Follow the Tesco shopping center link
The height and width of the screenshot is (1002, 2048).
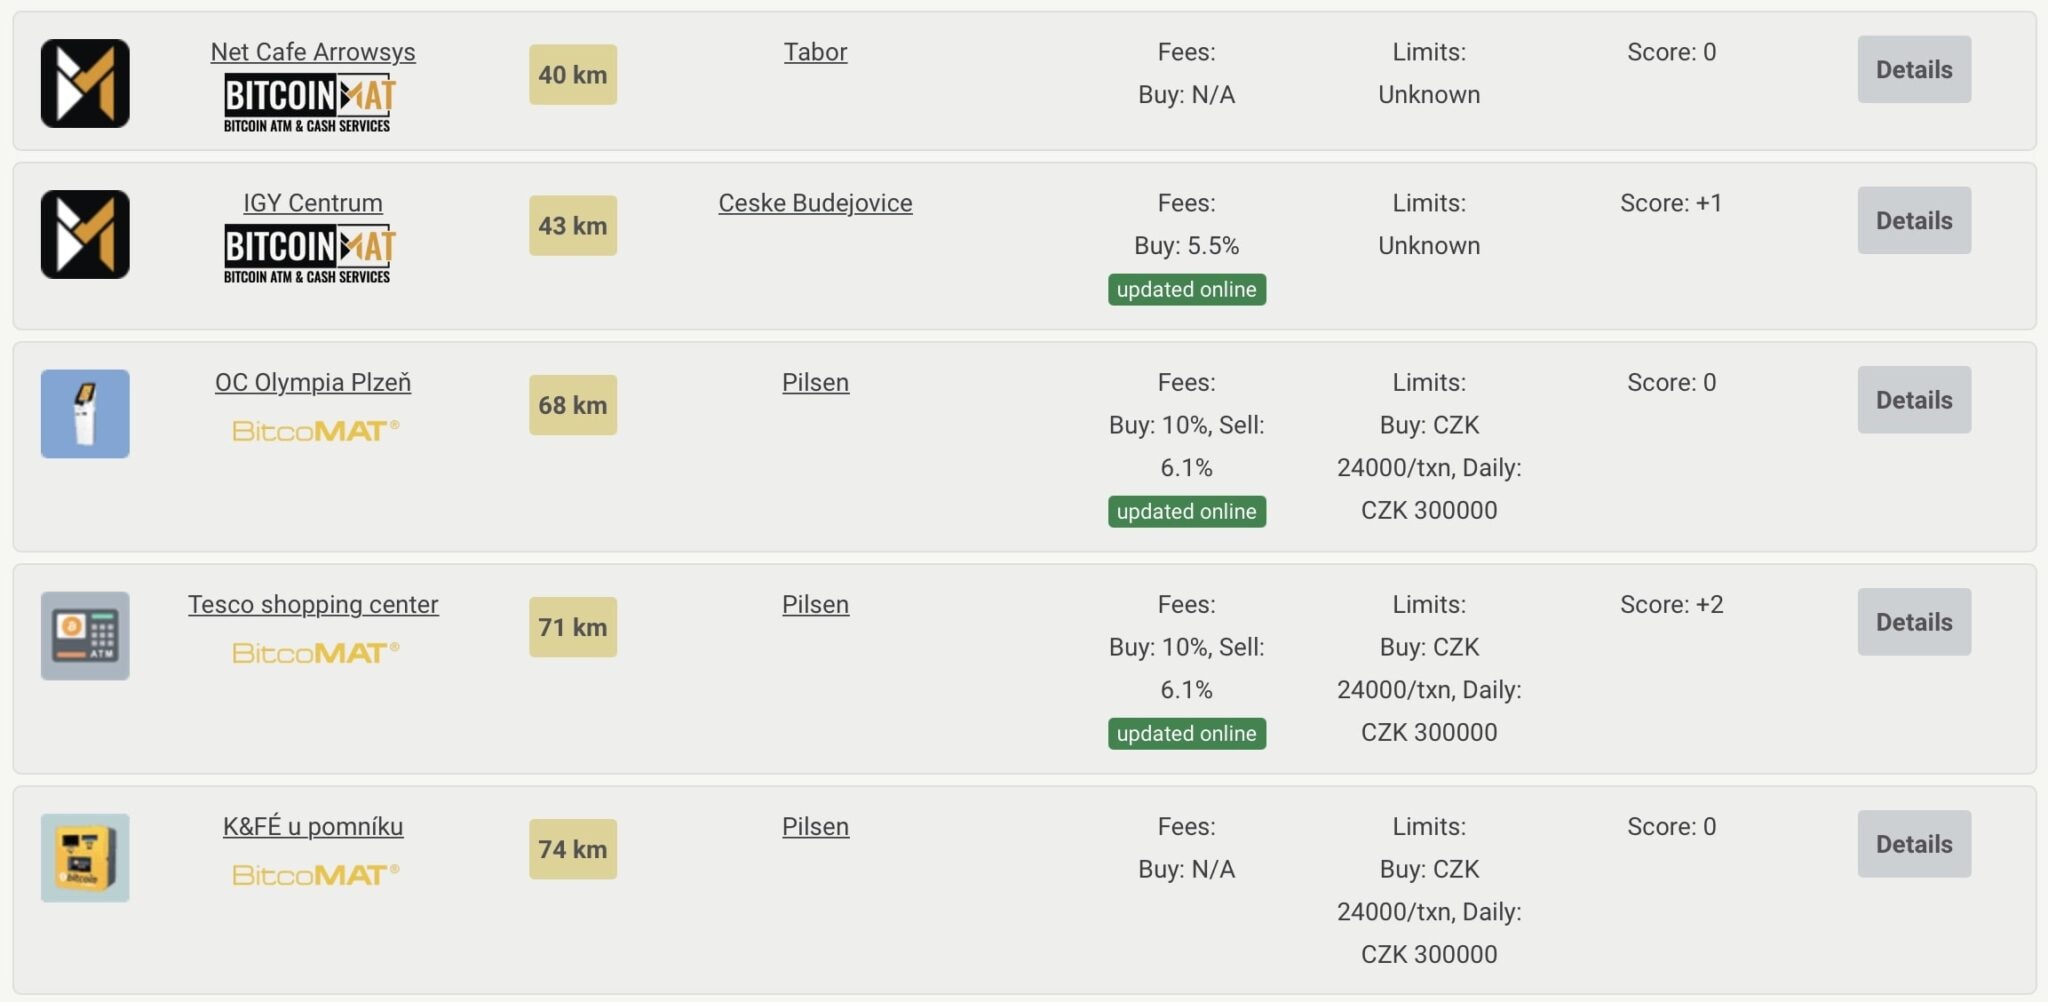(313, 605)
